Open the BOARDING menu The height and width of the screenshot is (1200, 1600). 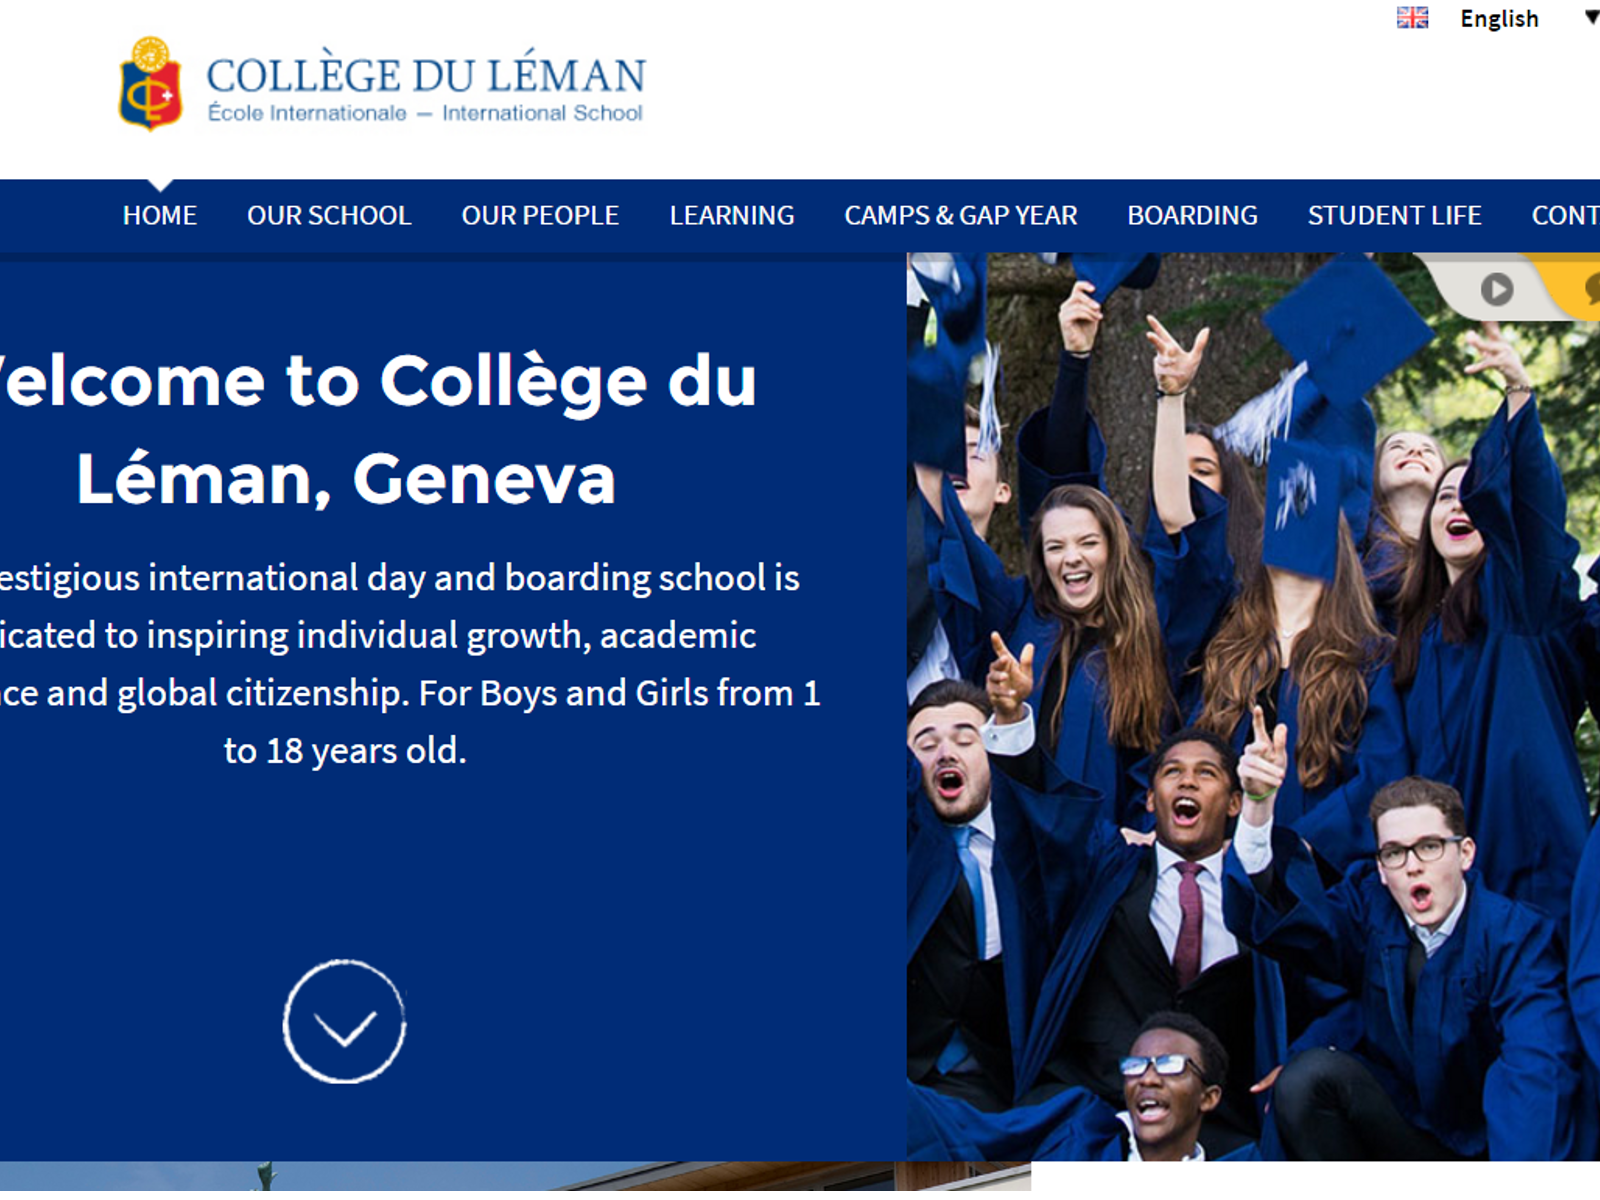pos(1192,215)
